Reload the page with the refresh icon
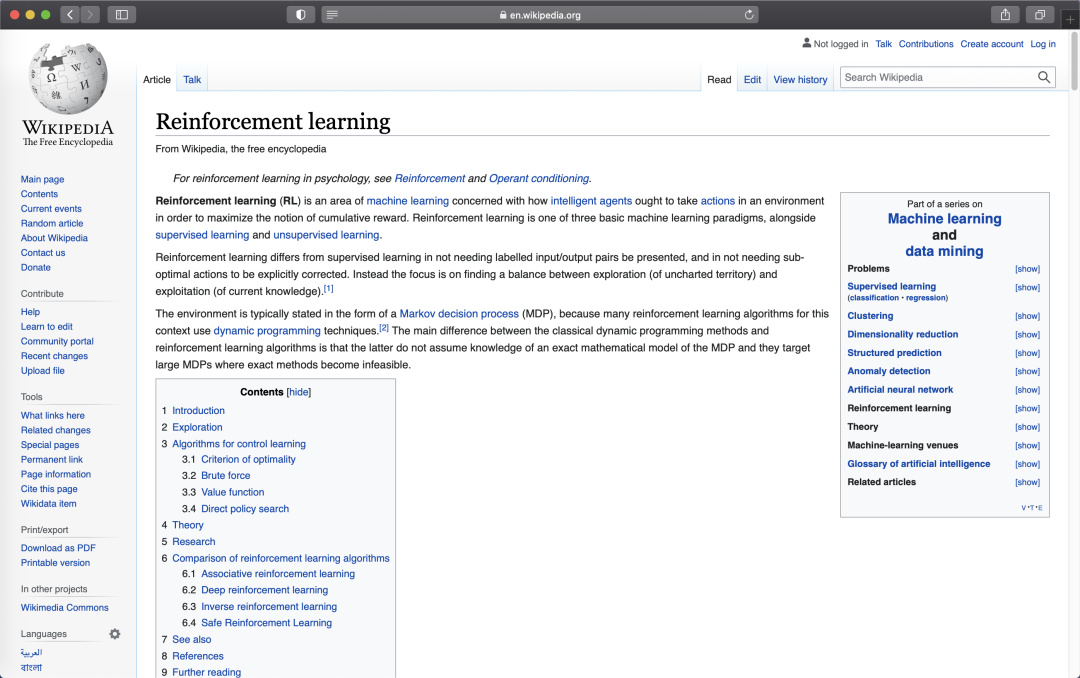Viewport: 1080px width, 678px height. point(749,14)
